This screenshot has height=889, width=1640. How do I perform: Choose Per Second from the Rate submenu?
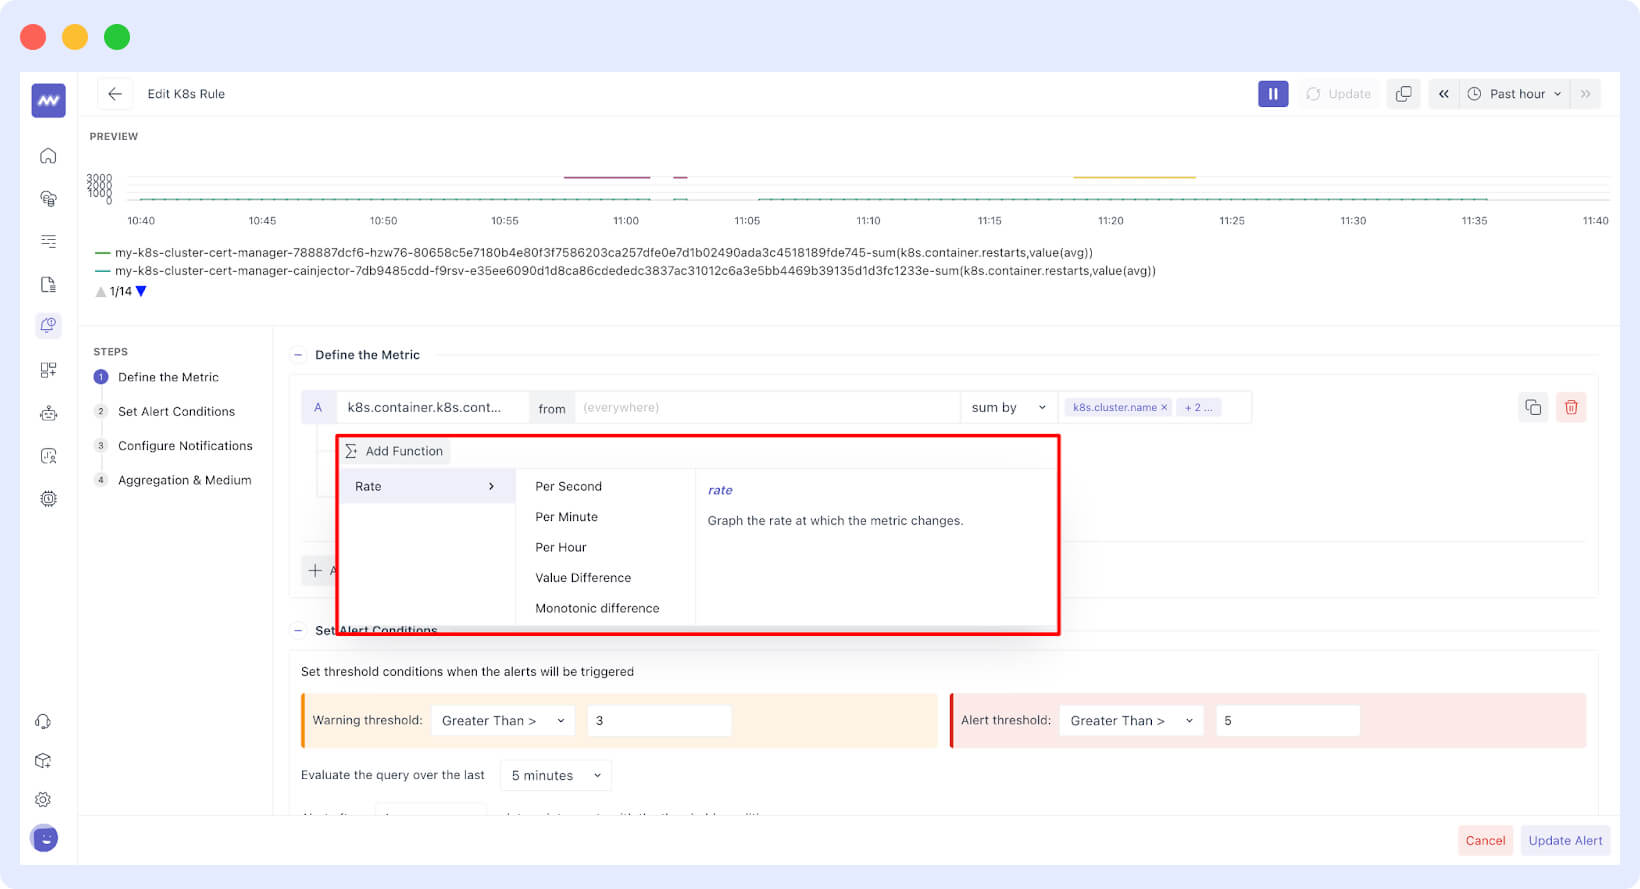coord(568,487)
